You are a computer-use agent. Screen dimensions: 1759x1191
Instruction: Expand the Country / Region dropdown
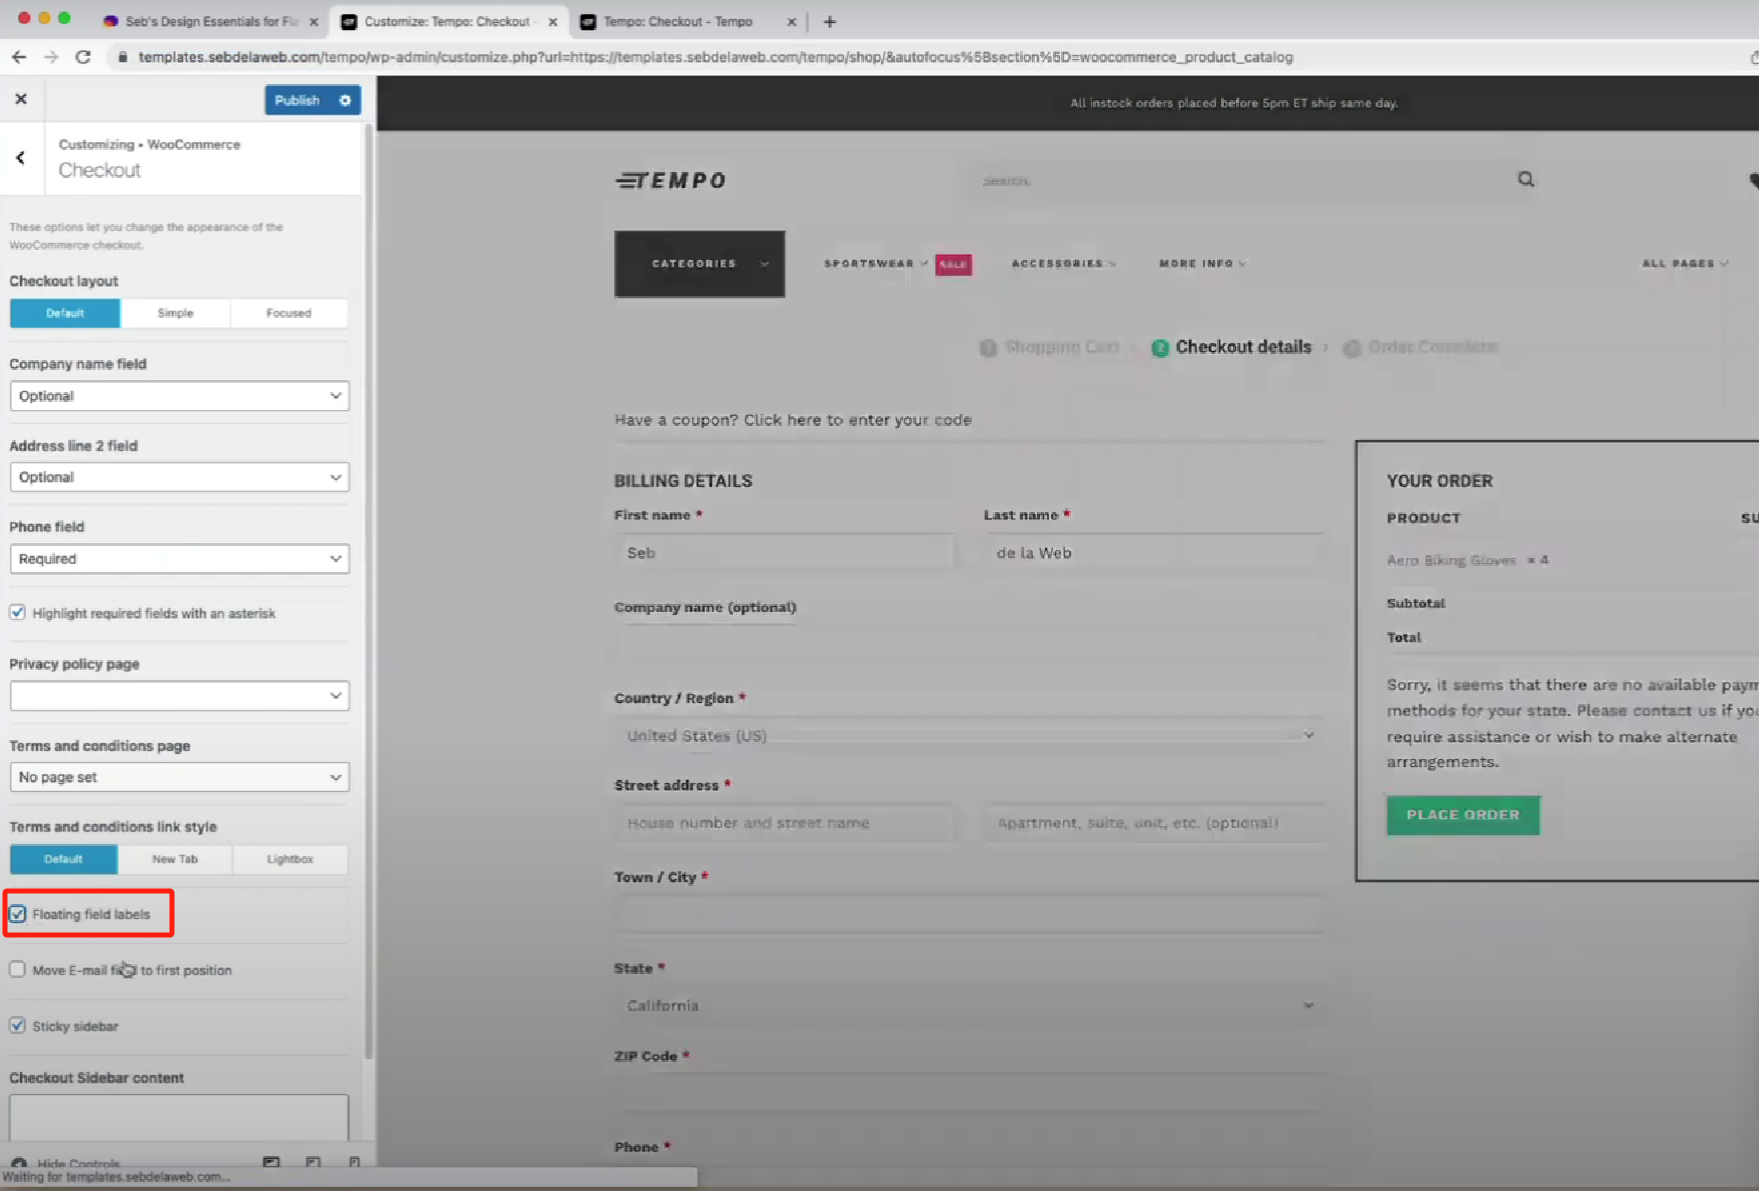point(968,735)
